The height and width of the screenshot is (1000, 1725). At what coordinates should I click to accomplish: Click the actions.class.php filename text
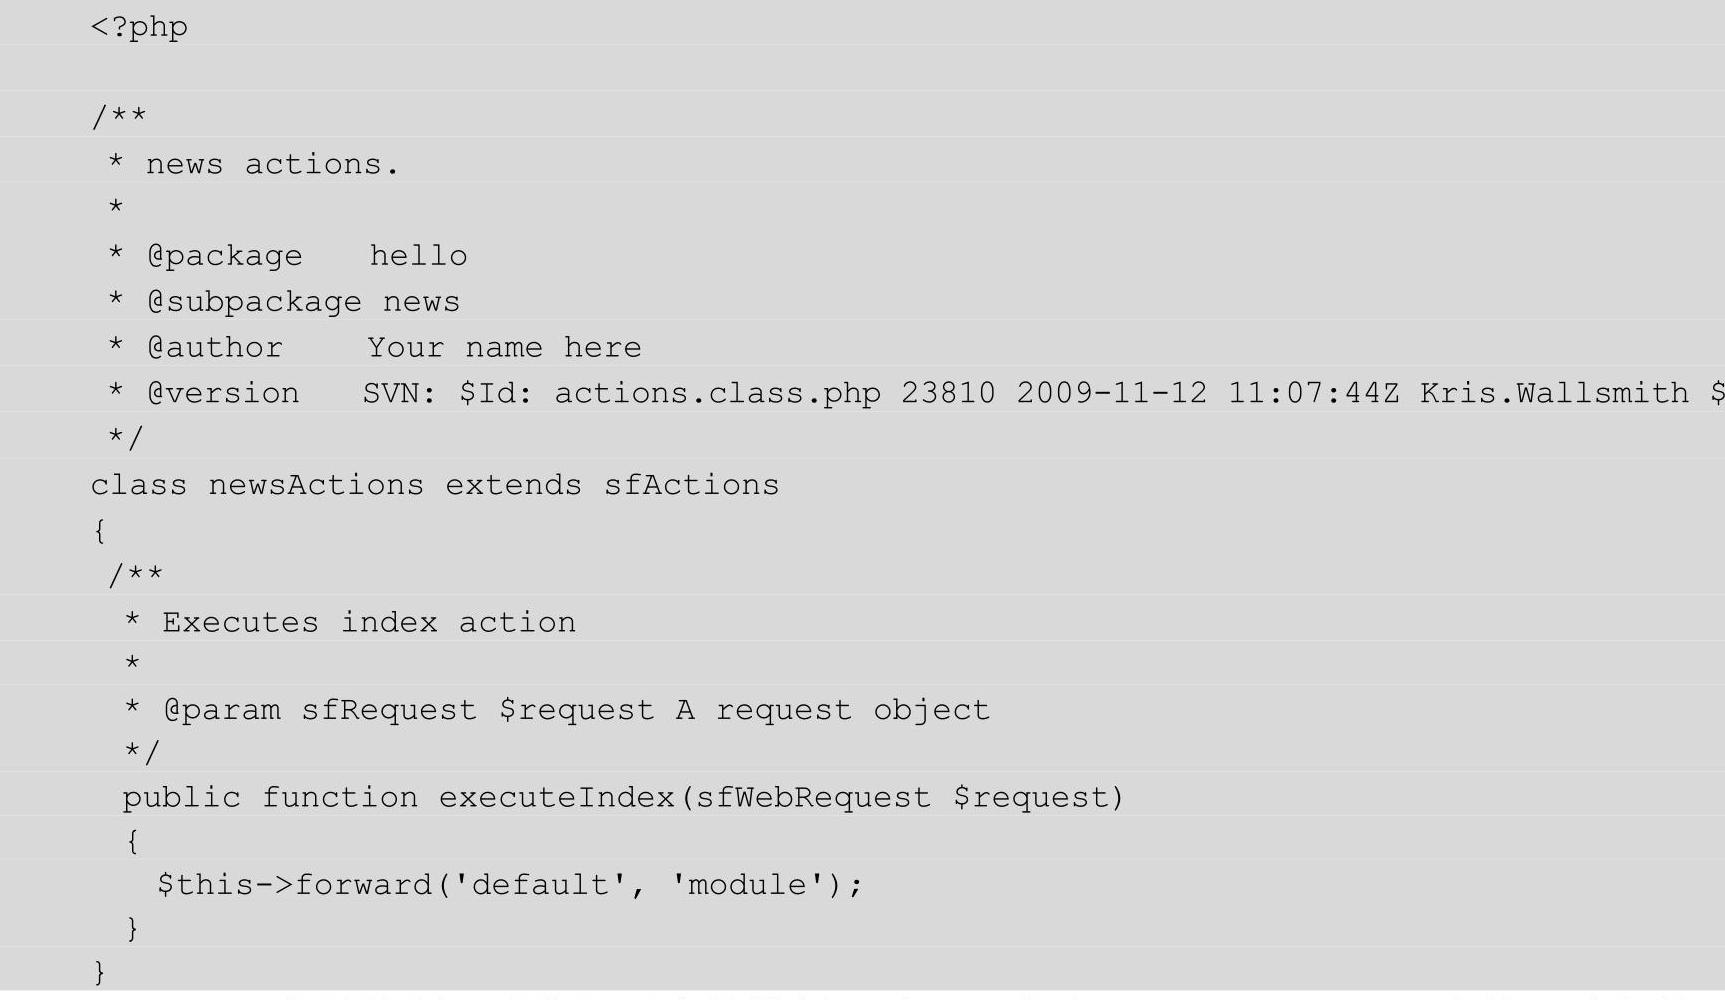(x=717, y=394)
